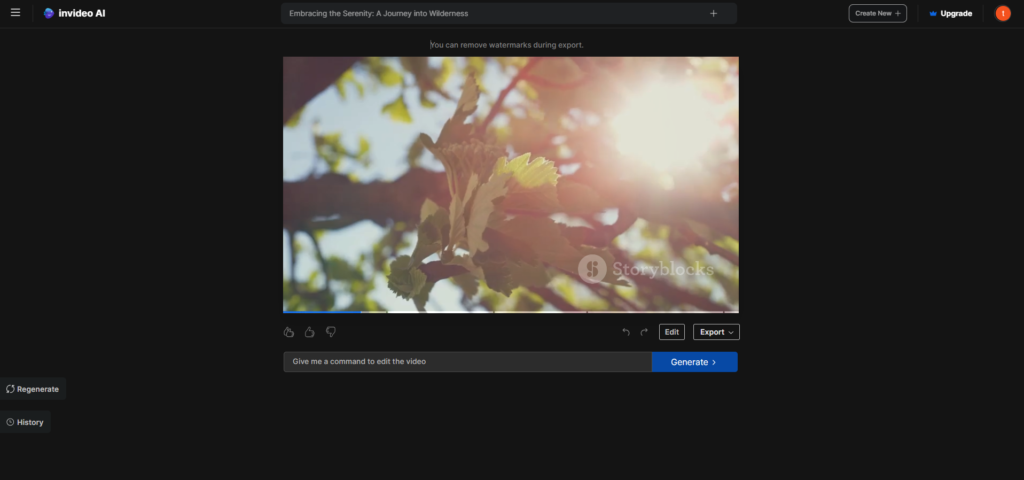Click Upgrade with crown icon
1024x480 pixels.
[950, 13]
